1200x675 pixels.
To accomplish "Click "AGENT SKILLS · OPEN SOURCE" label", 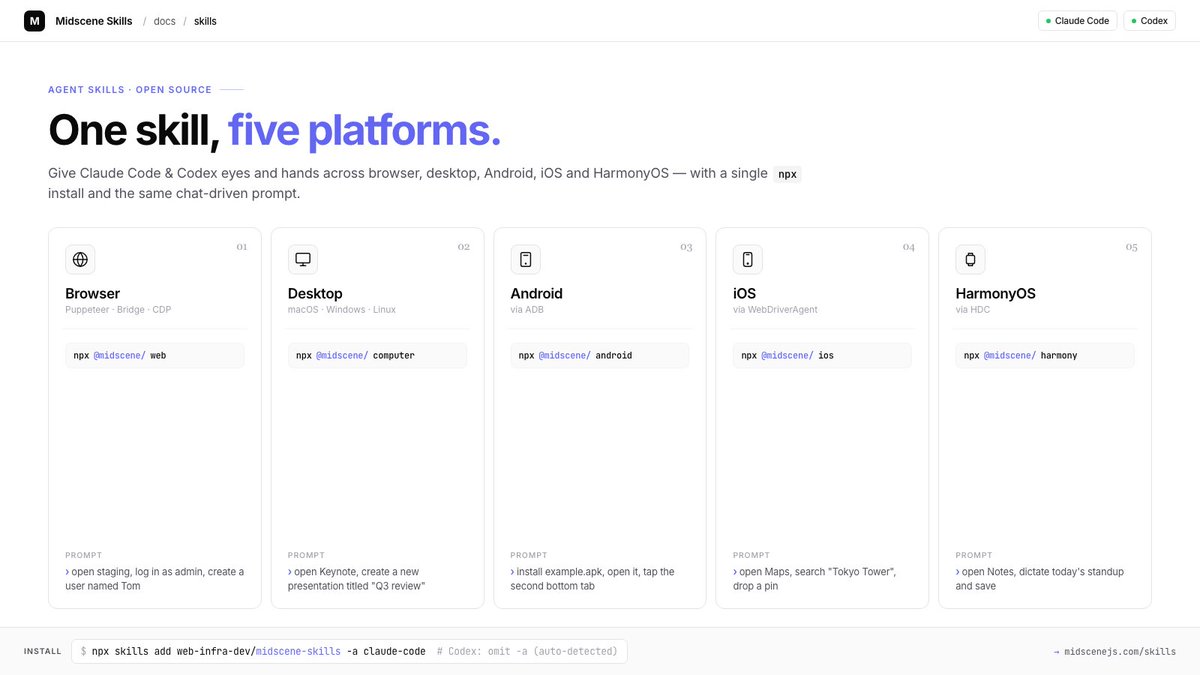I will point(130,90).
